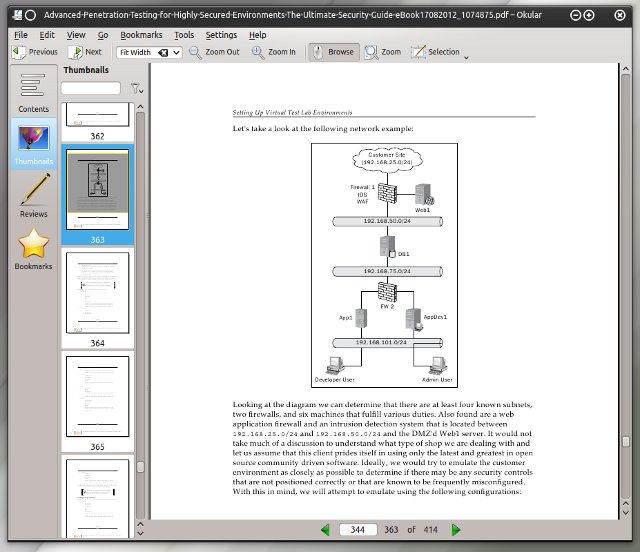This screenshot has width=640, height=552.
Task: Go back using green left arrow
Action: 325,529
